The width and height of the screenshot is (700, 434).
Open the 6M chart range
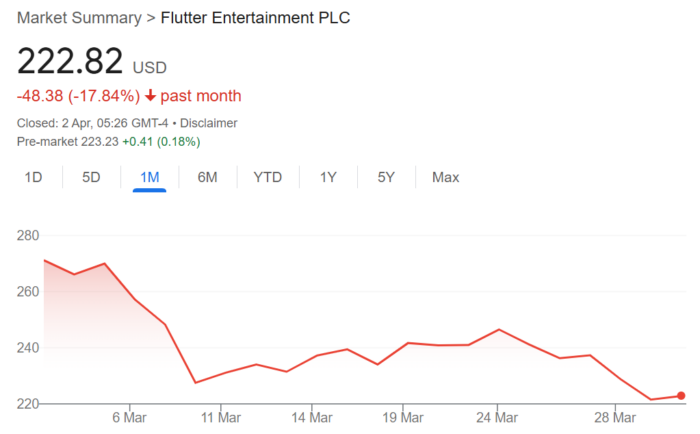point(207,177)
